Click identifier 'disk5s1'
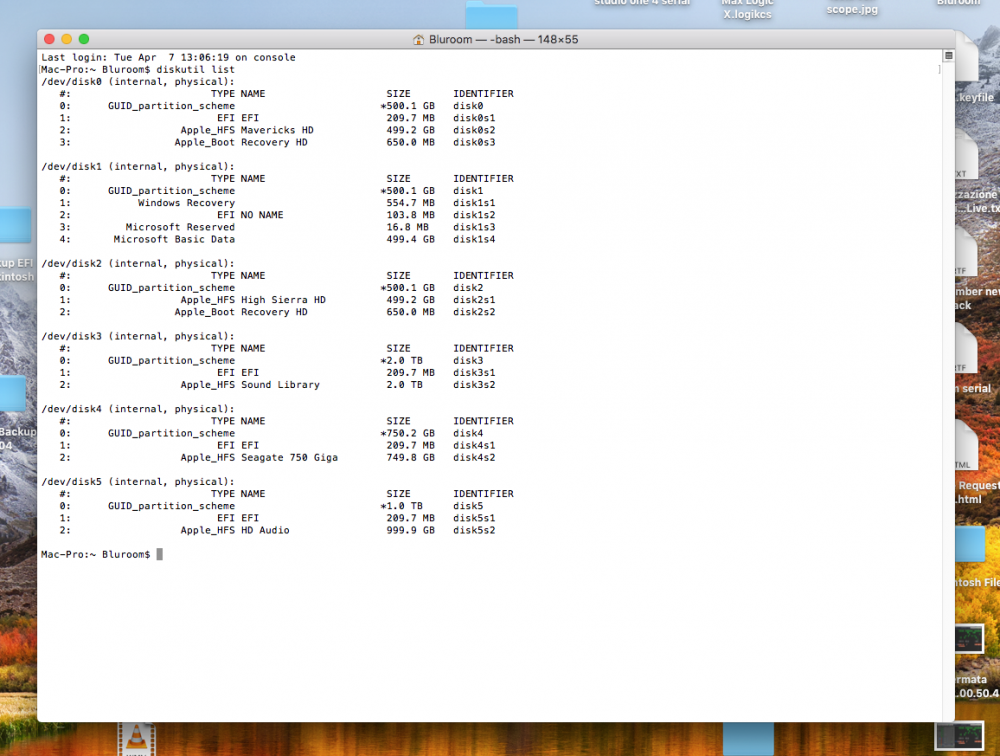Image resolution: width=1000 pixels, height=756 pixels. (474, 518)
